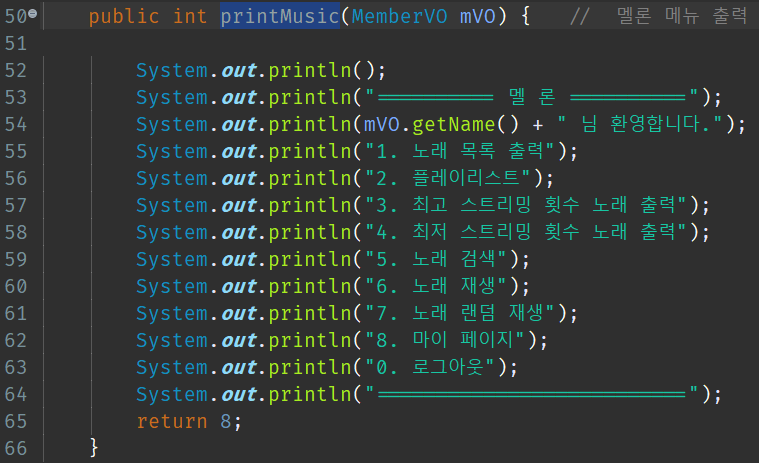Click the "8. 마이 페이지" string
The height and width of the screenshot is (463, 759).
pyautogui.click(x=445, y=341)
